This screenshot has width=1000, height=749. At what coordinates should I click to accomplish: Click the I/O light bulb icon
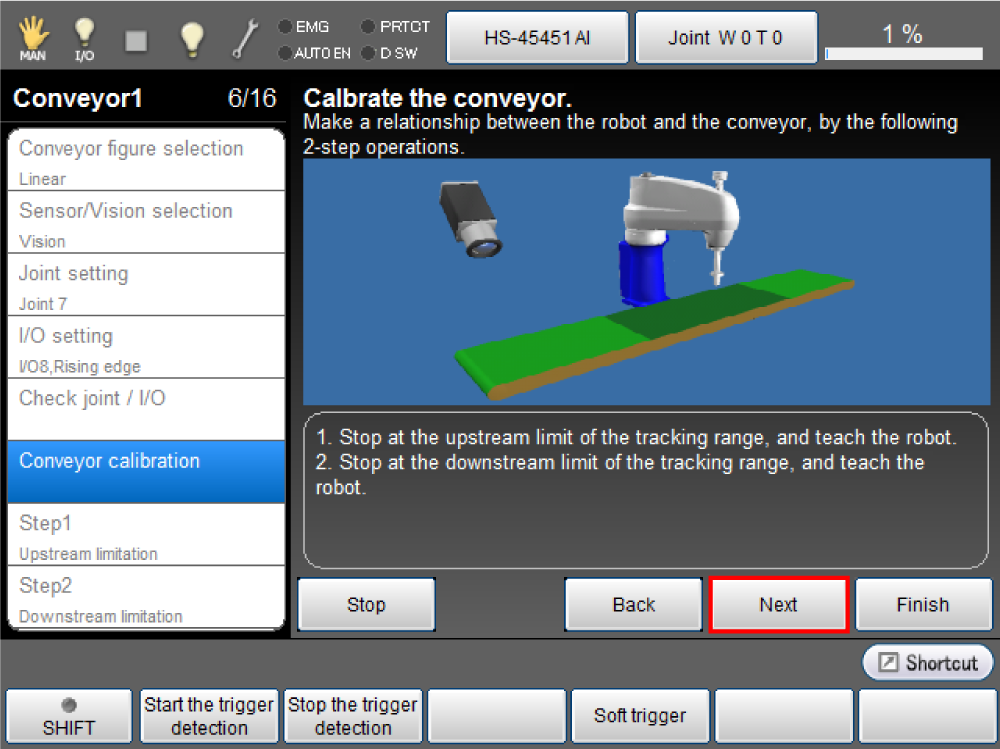85,38
